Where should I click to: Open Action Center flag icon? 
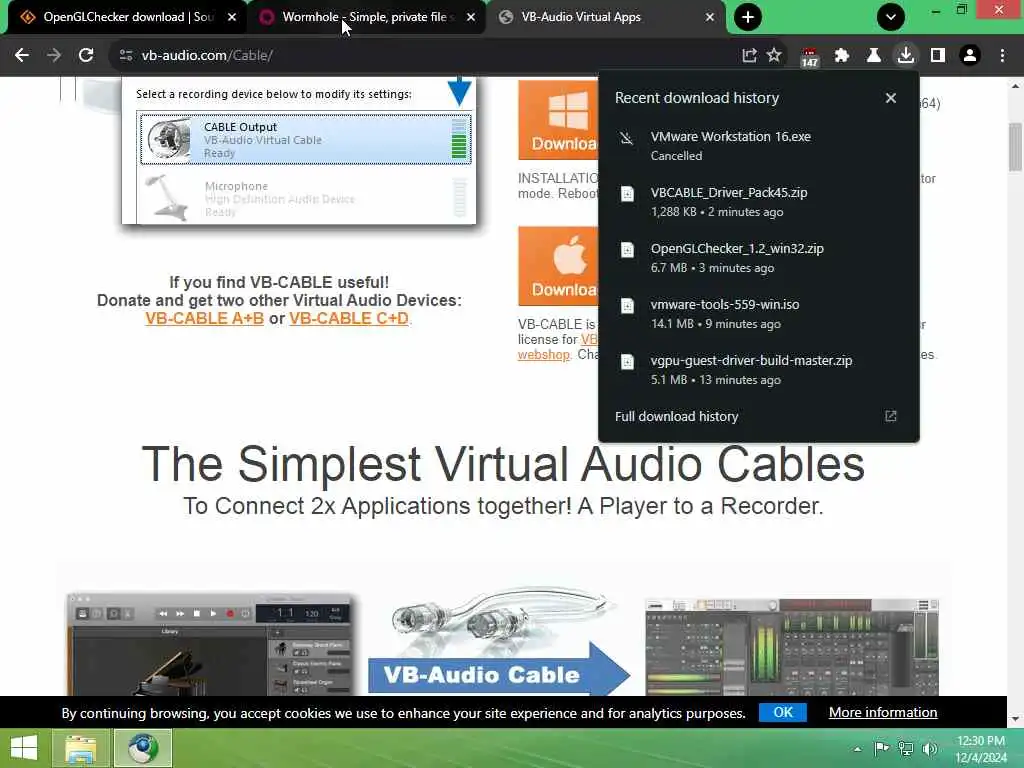882,748
